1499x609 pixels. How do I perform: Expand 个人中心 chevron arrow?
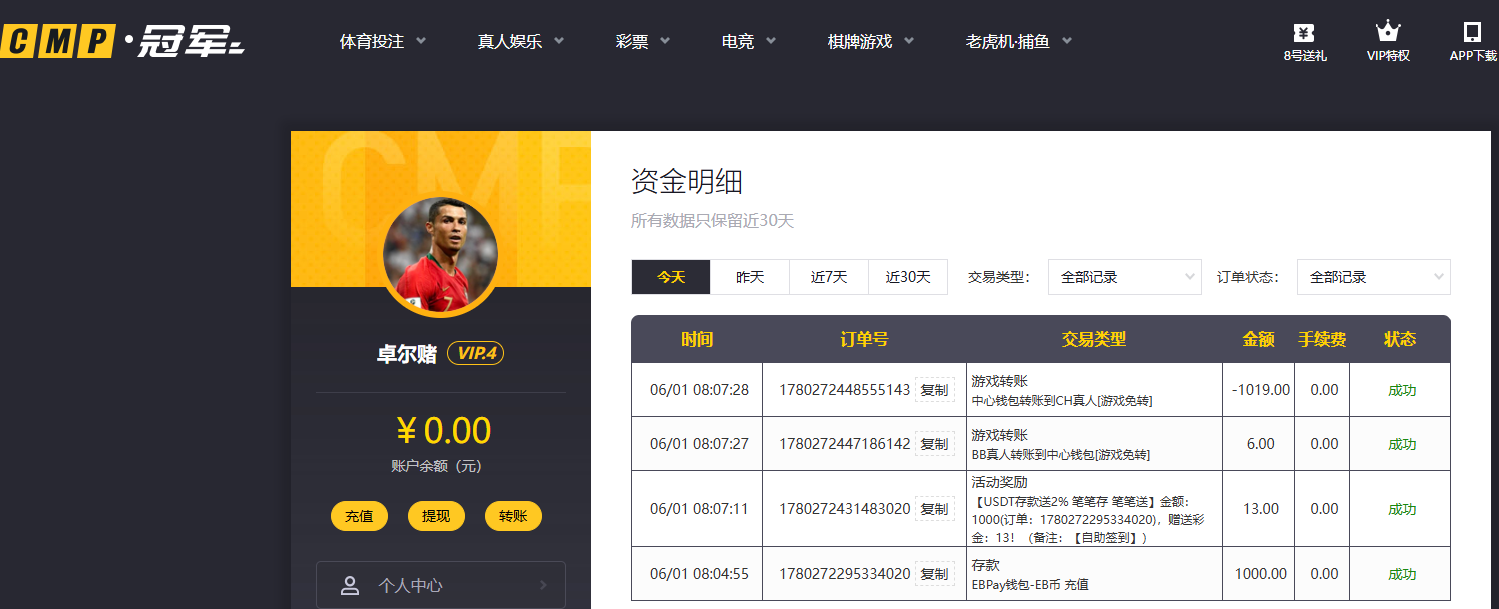(543, 586)
